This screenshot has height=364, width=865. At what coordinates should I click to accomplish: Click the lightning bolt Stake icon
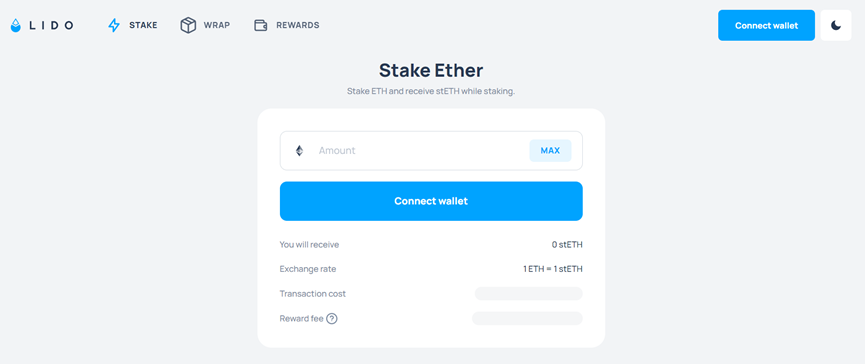click(x=114, y=25)
